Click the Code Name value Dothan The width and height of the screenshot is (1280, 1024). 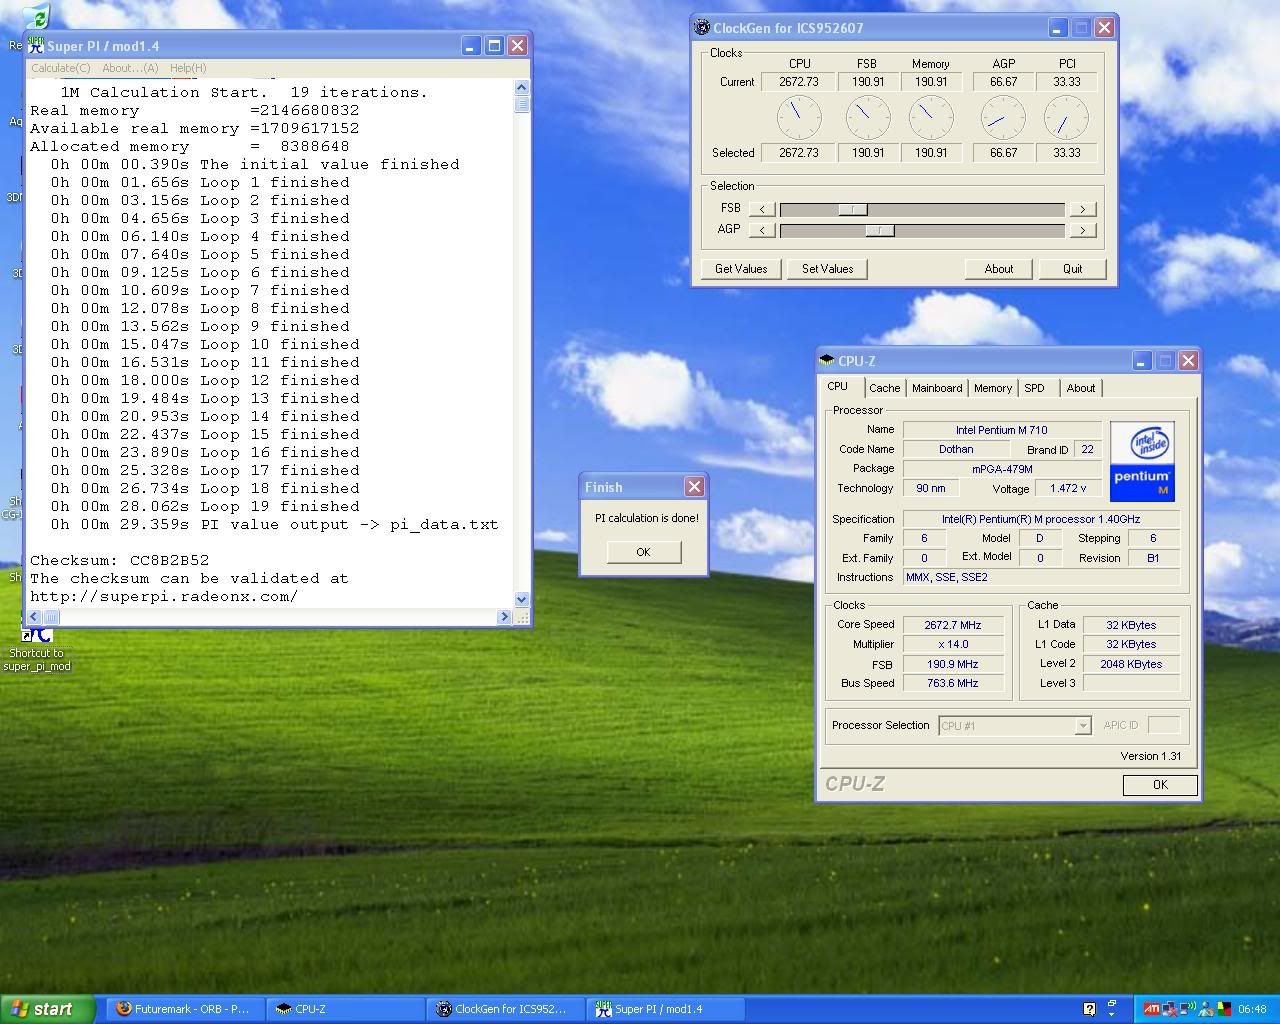coord(955,450)
